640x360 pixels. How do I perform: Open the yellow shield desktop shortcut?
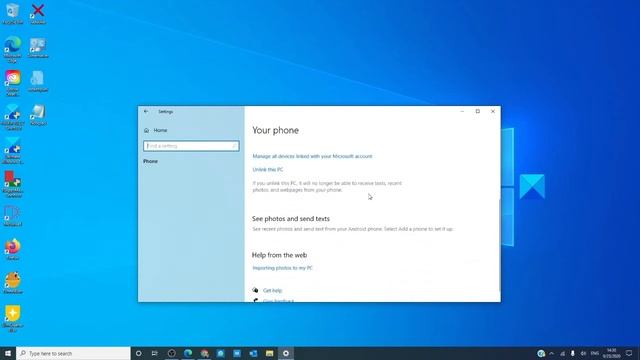pyautogui.click(x=12, y=319)
